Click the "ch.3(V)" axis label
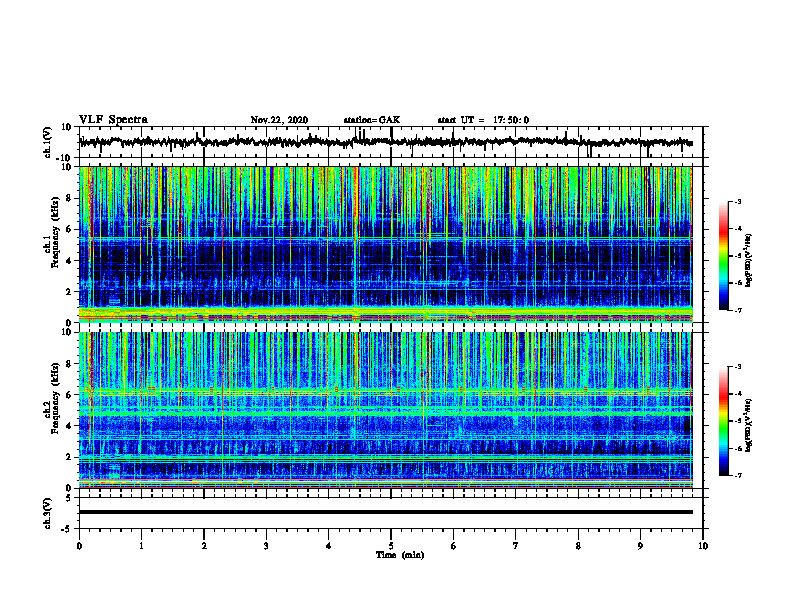 click(x=48, y=513)
